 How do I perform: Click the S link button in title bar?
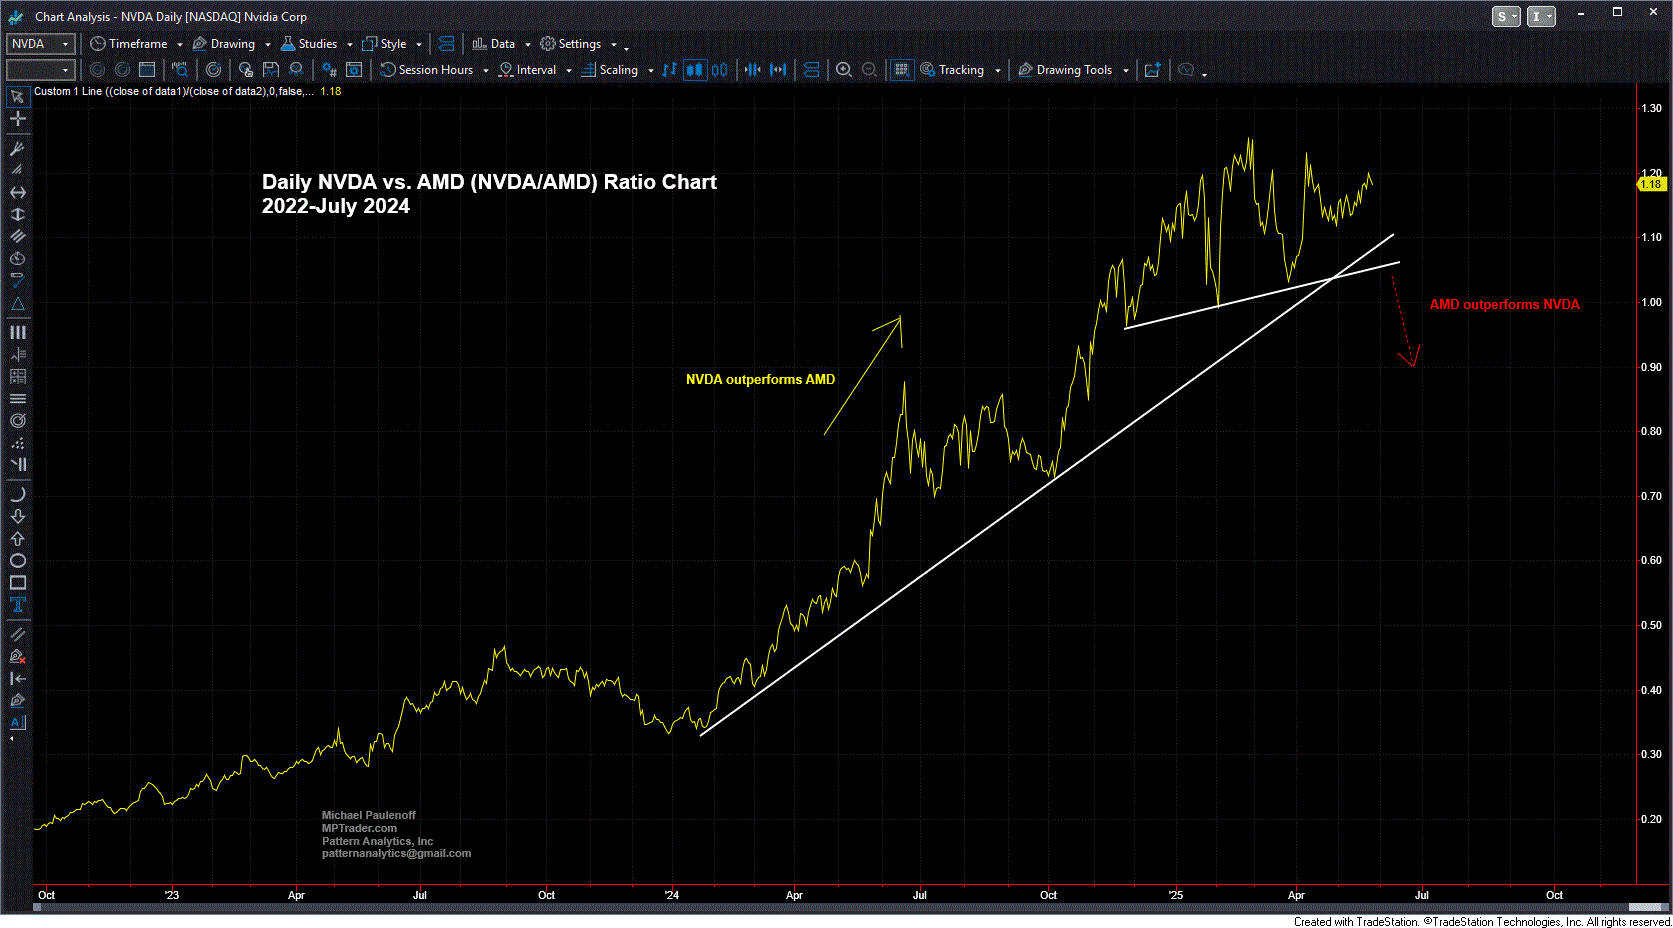pyautogui.click(x=1506, y=16)
